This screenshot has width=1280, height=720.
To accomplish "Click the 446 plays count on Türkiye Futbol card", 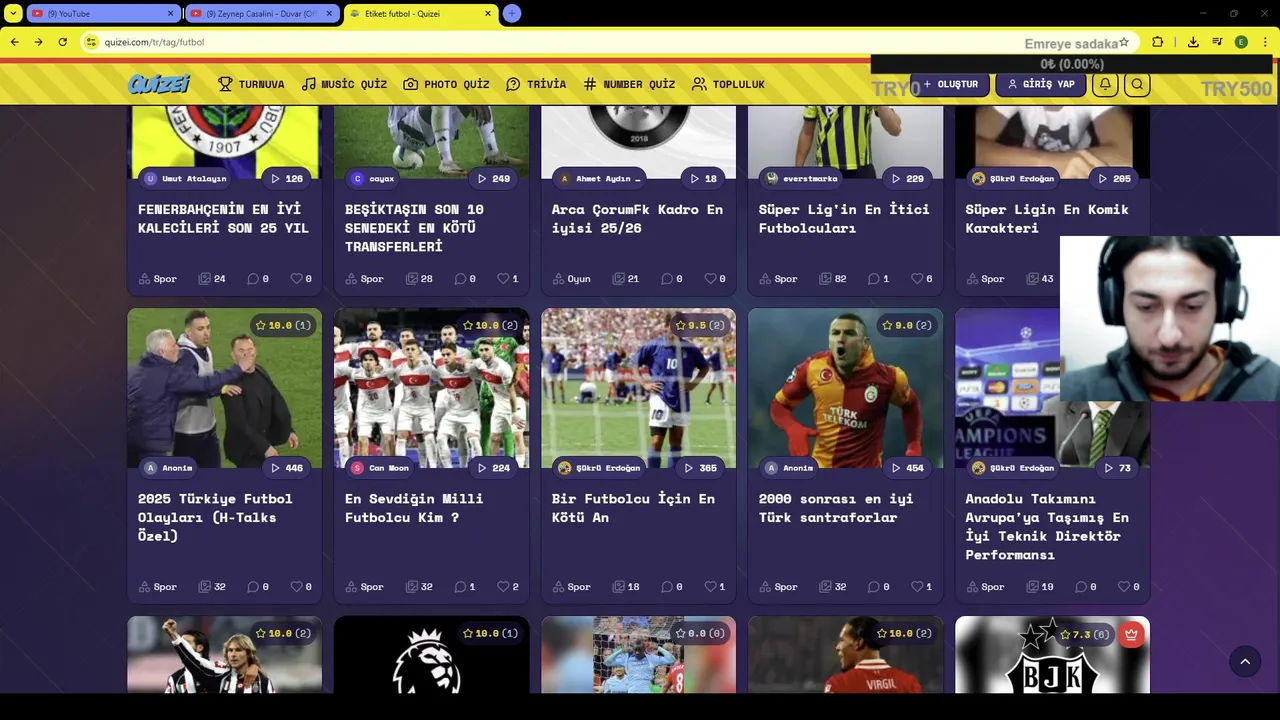I will 286,467.
